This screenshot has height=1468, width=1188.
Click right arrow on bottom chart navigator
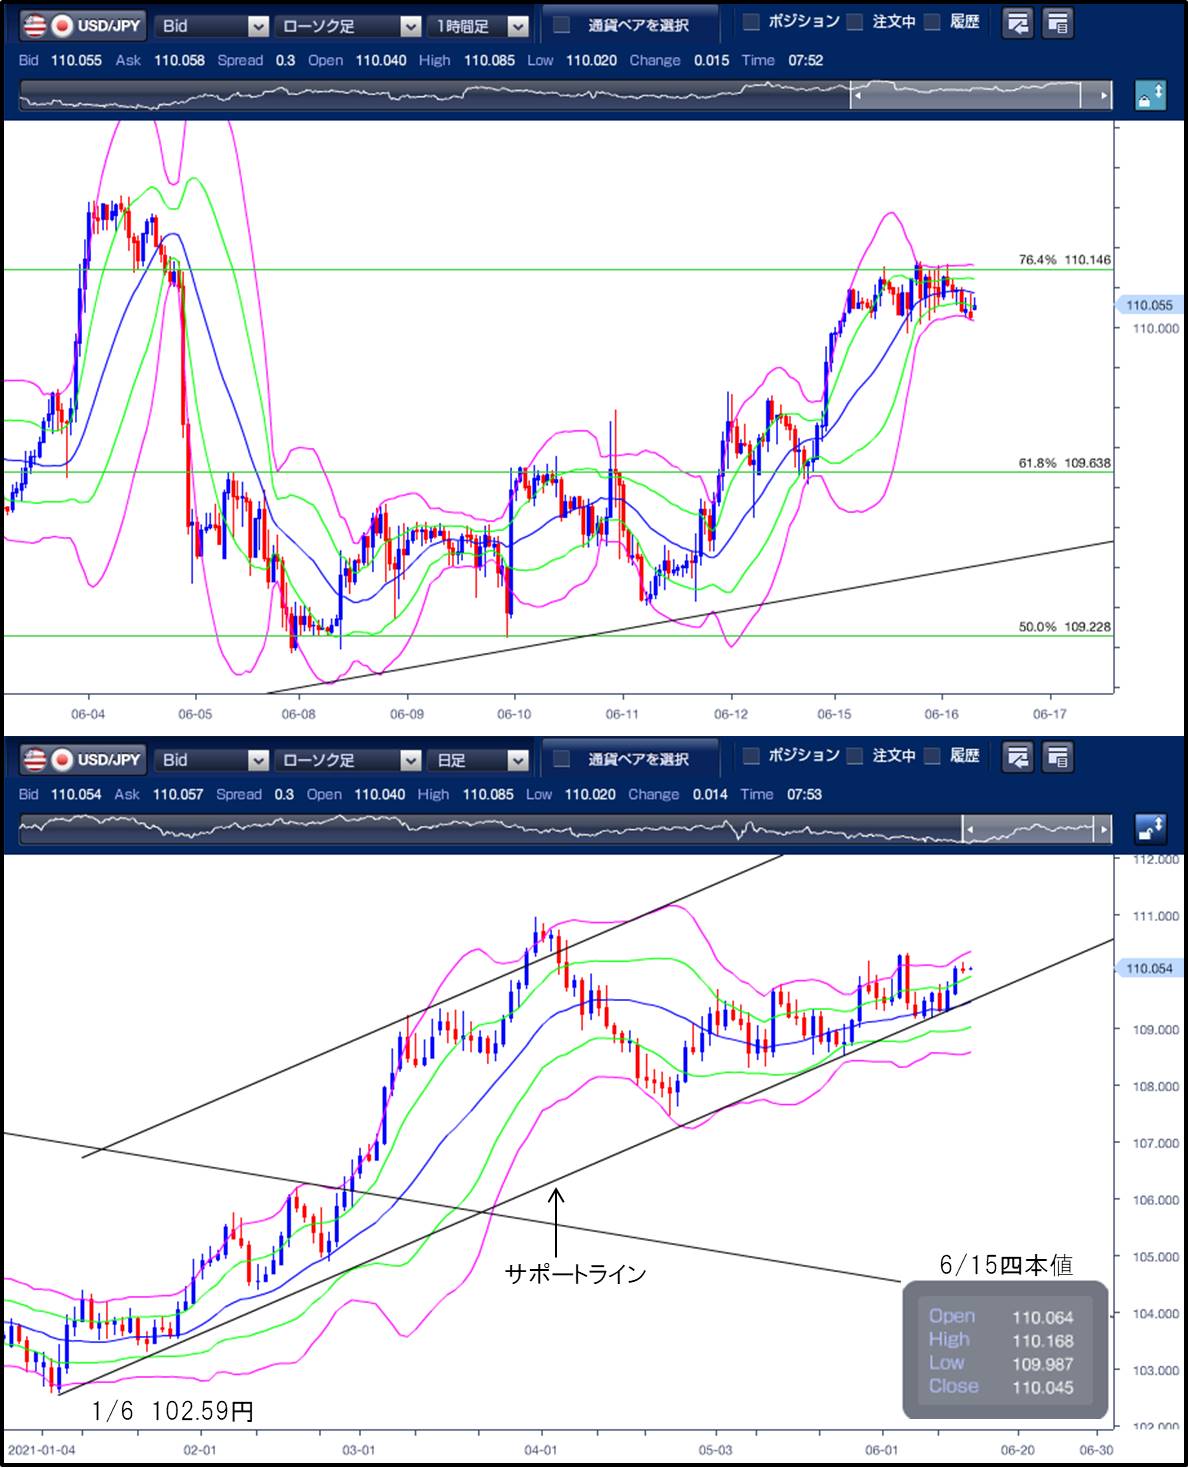[1103, 829]
